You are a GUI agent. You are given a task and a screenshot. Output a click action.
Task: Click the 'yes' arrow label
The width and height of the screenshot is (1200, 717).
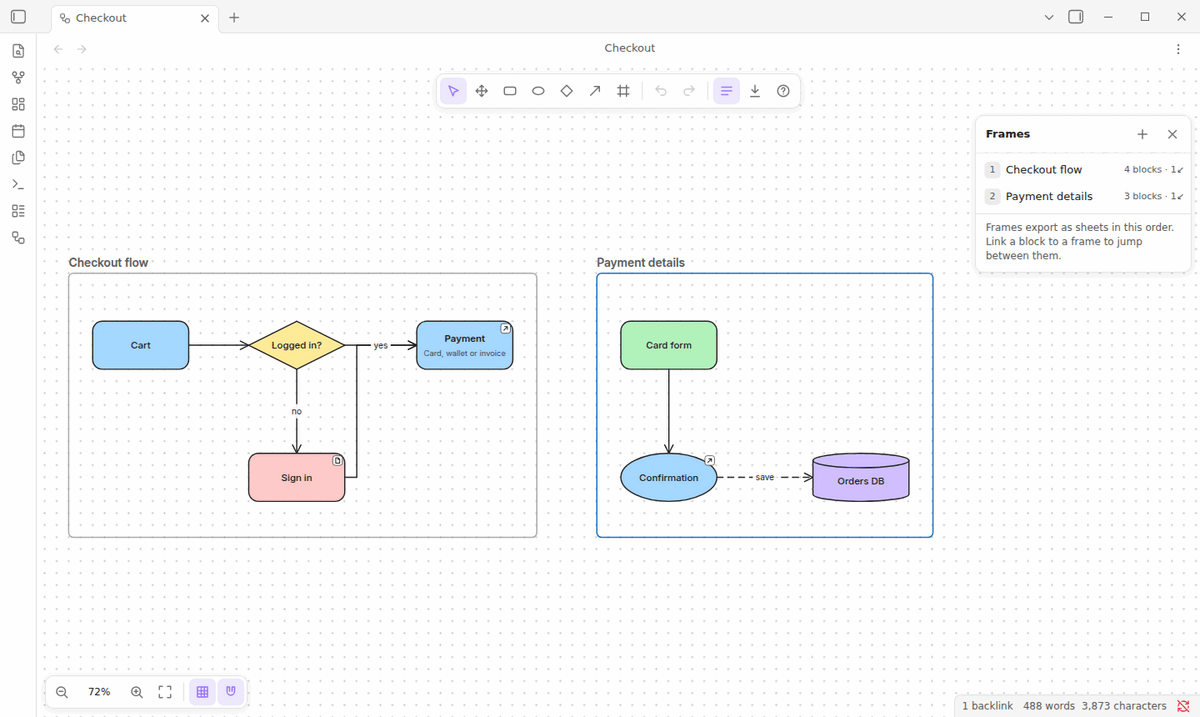pyautogui.click(x=380, y=345)
